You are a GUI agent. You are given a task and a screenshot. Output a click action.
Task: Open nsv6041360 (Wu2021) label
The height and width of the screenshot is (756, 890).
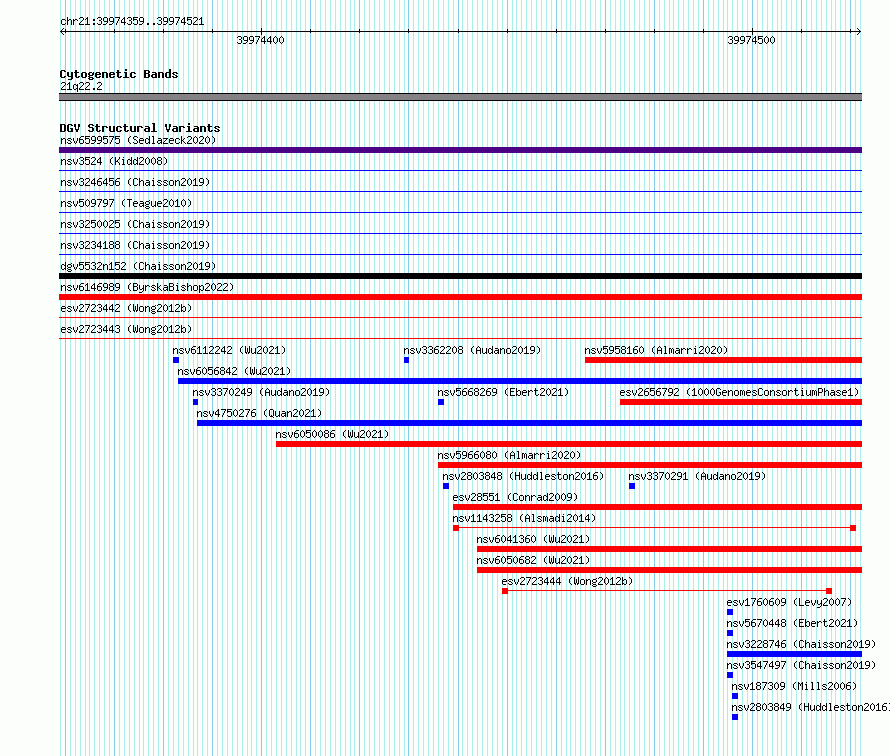(x=534, y=539)
